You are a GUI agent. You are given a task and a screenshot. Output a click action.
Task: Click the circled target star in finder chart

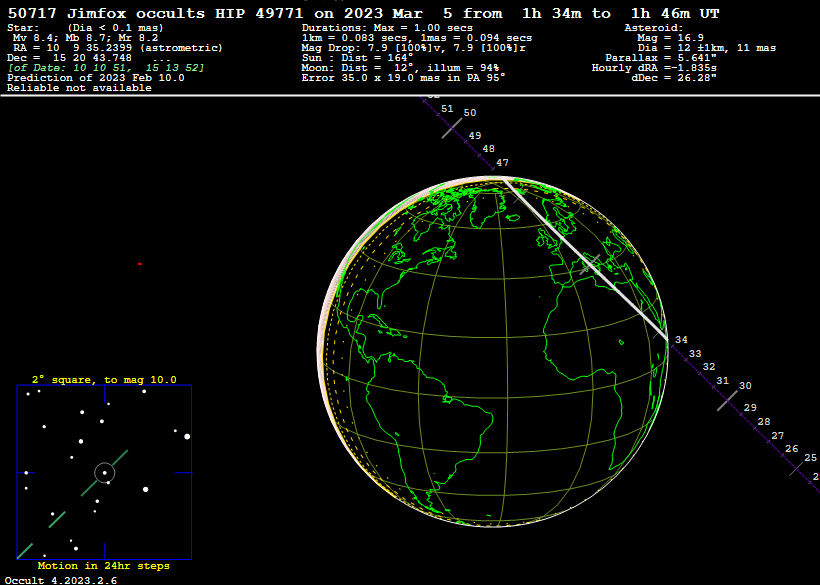pos(105,473)
